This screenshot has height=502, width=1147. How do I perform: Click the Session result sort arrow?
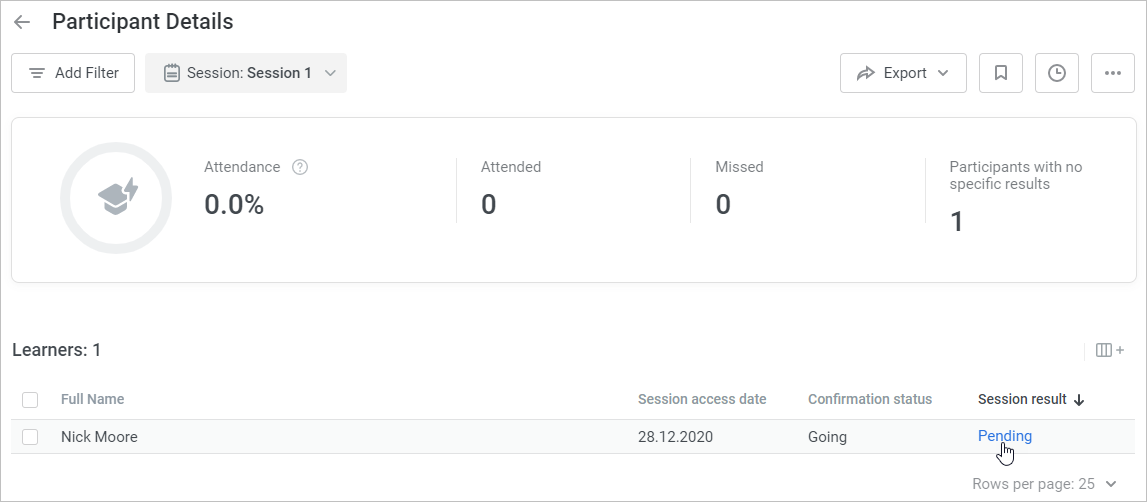1079,400
